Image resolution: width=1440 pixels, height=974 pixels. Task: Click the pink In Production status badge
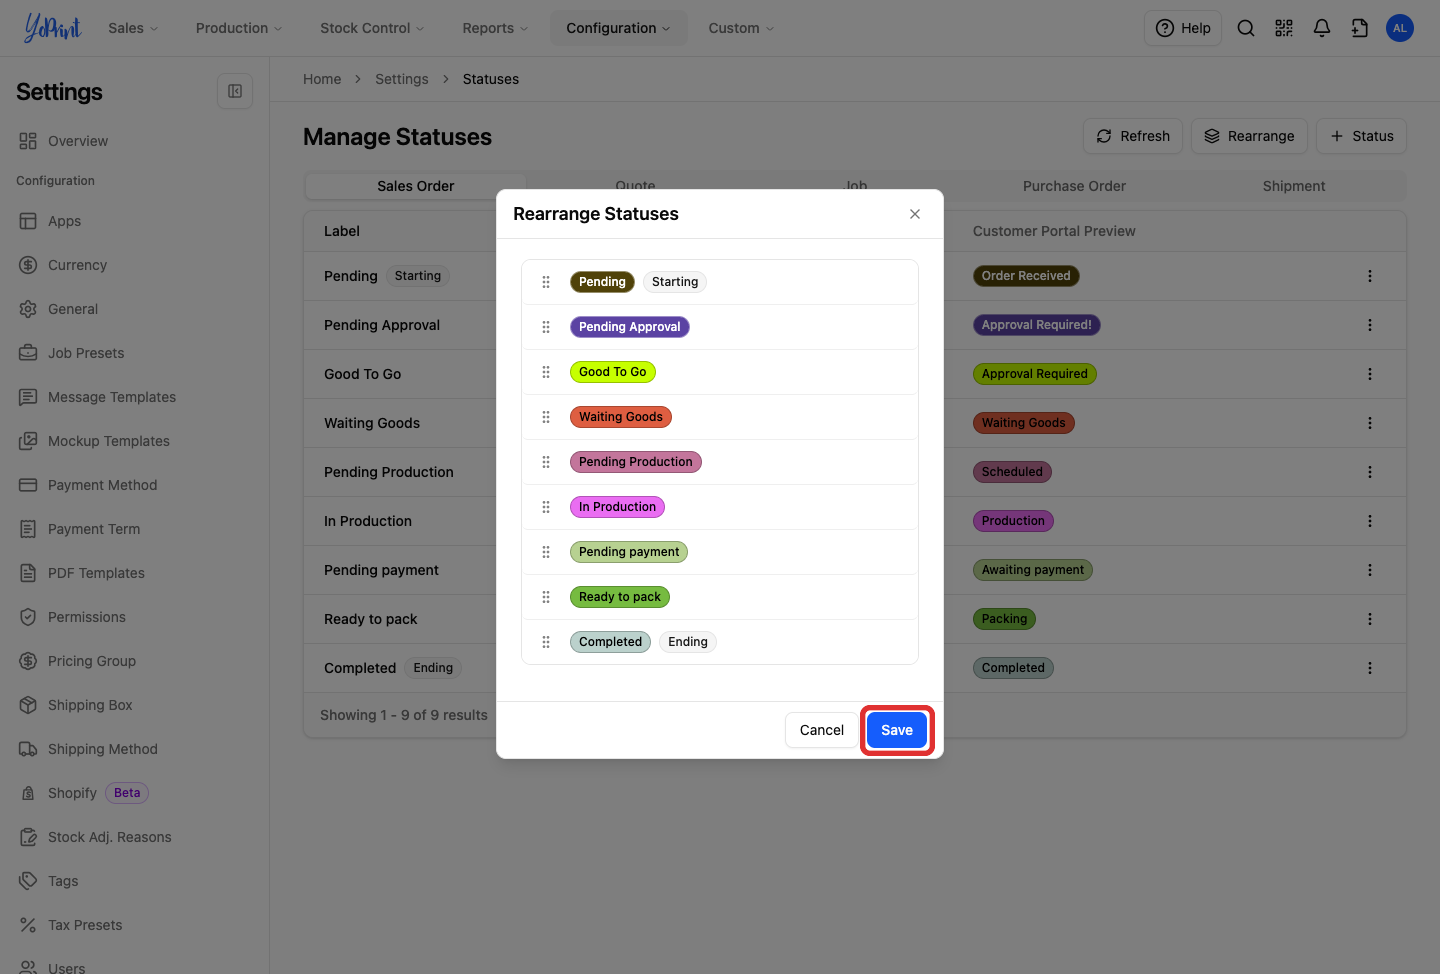(617, 507)
